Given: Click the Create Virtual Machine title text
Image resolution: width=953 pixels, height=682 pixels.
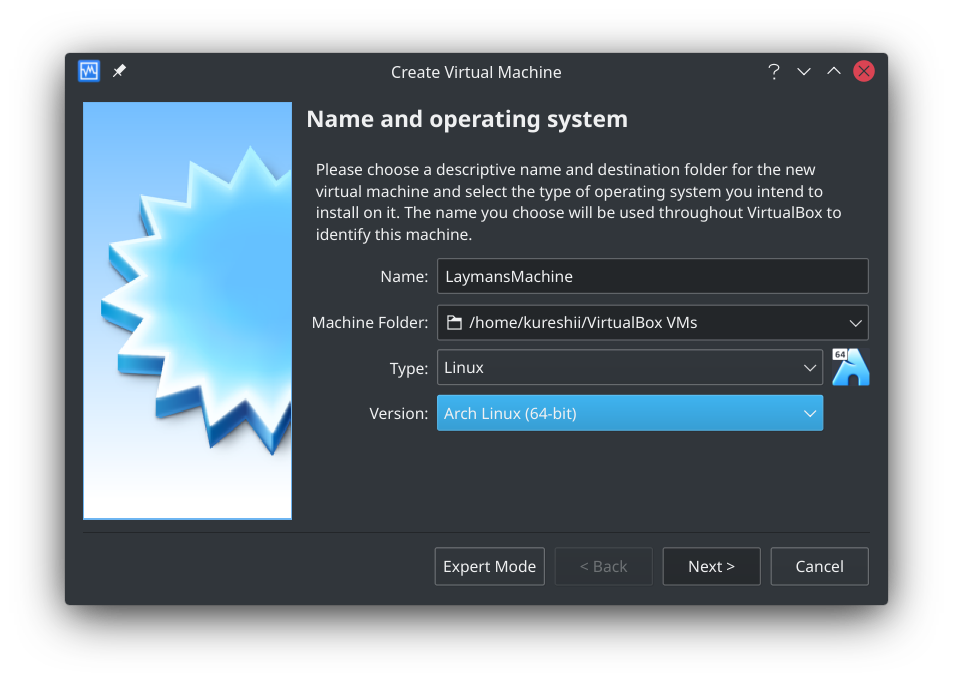Looking at the screenshot, I should tap(476, 72).
